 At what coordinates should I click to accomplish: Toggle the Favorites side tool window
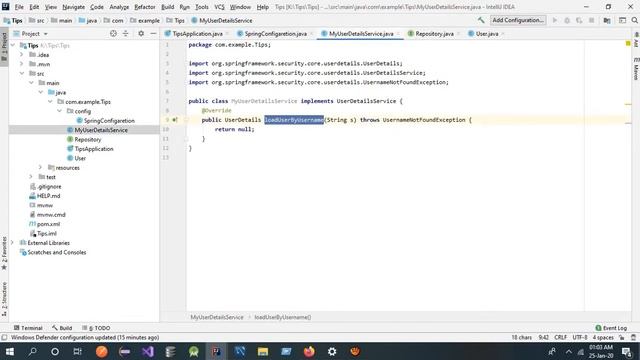(4, 253)
